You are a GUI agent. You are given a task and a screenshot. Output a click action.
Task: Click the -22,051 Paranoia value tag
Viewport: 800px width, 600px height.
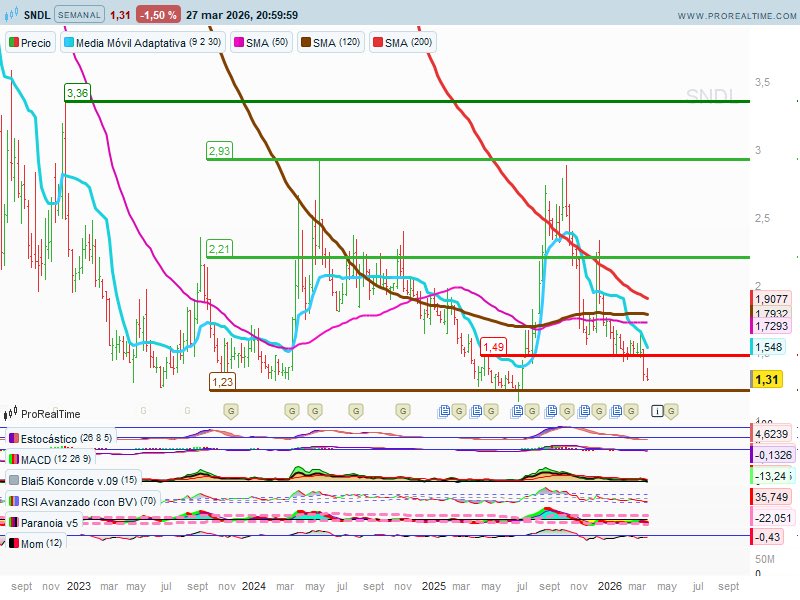[772, 518]
